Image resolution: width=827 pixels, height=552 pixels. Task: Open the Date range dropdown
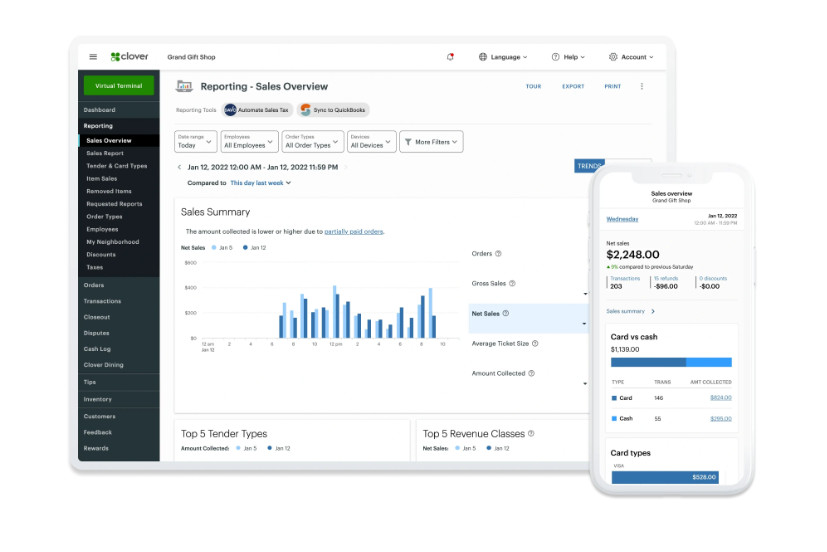point(196,142)
